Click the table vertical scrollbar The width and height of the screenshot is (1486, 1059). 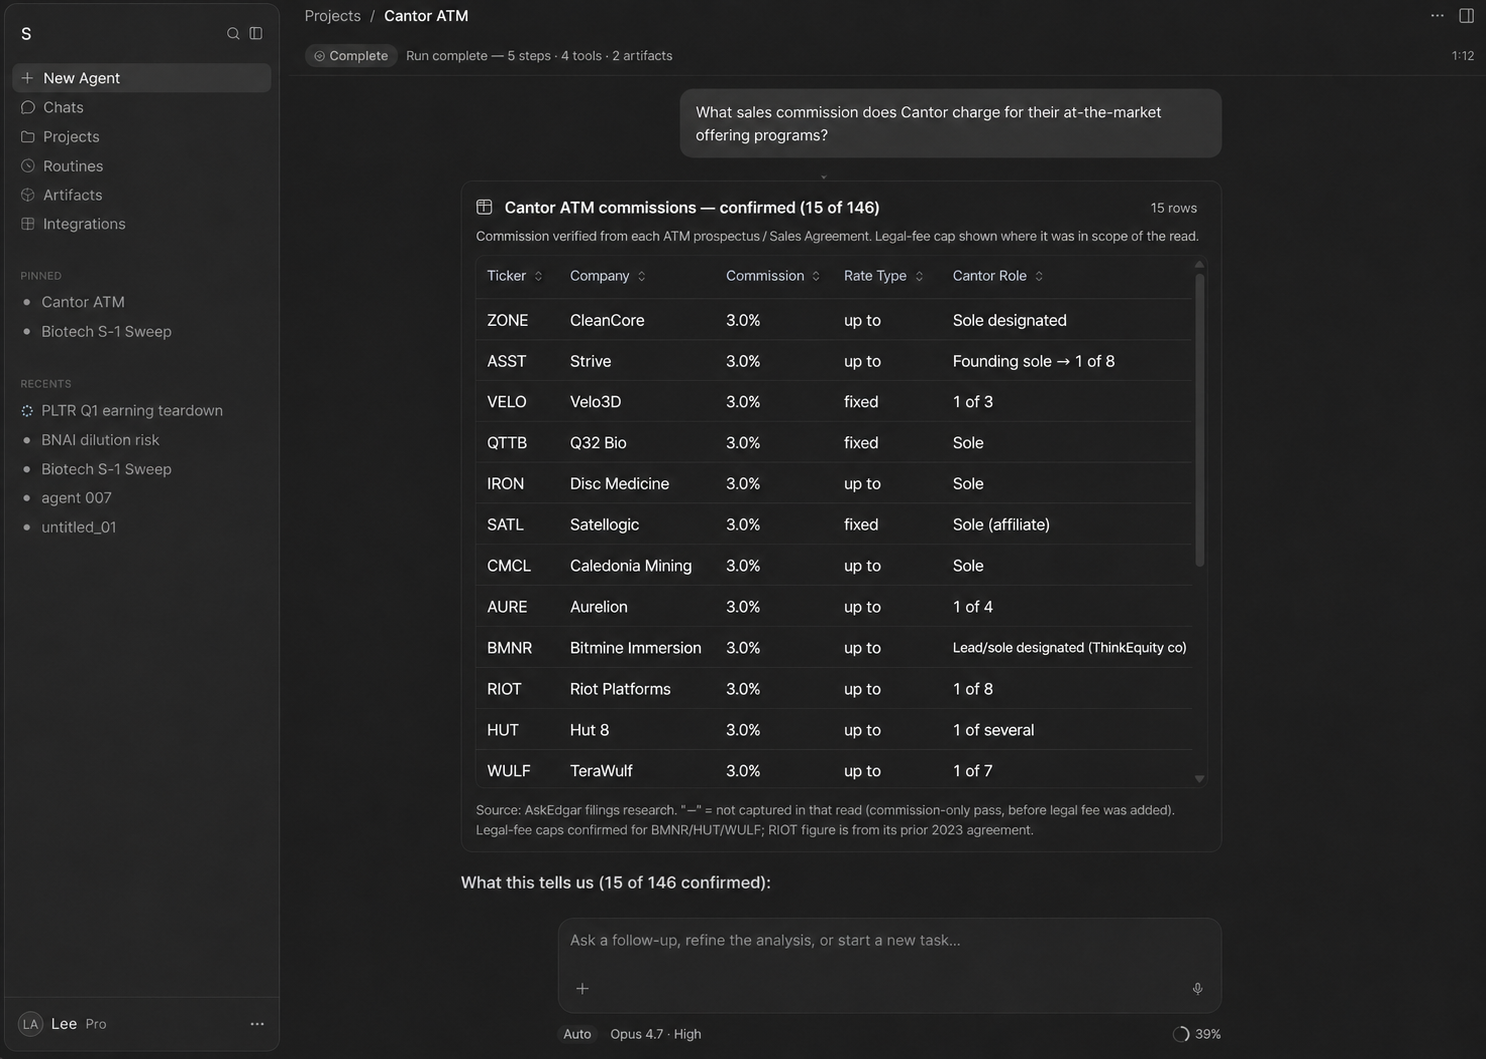pyautogui.click(x=1199, y=420)
